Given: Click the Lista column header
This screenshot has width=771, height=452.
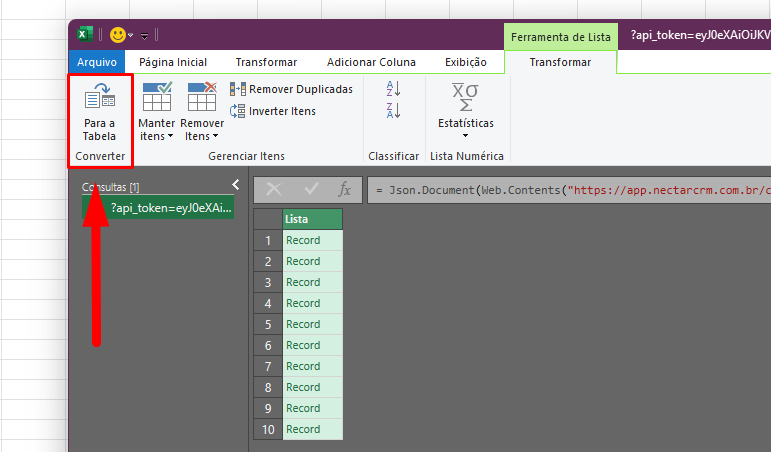Looking at the screenshot, I should click(313, 219).
